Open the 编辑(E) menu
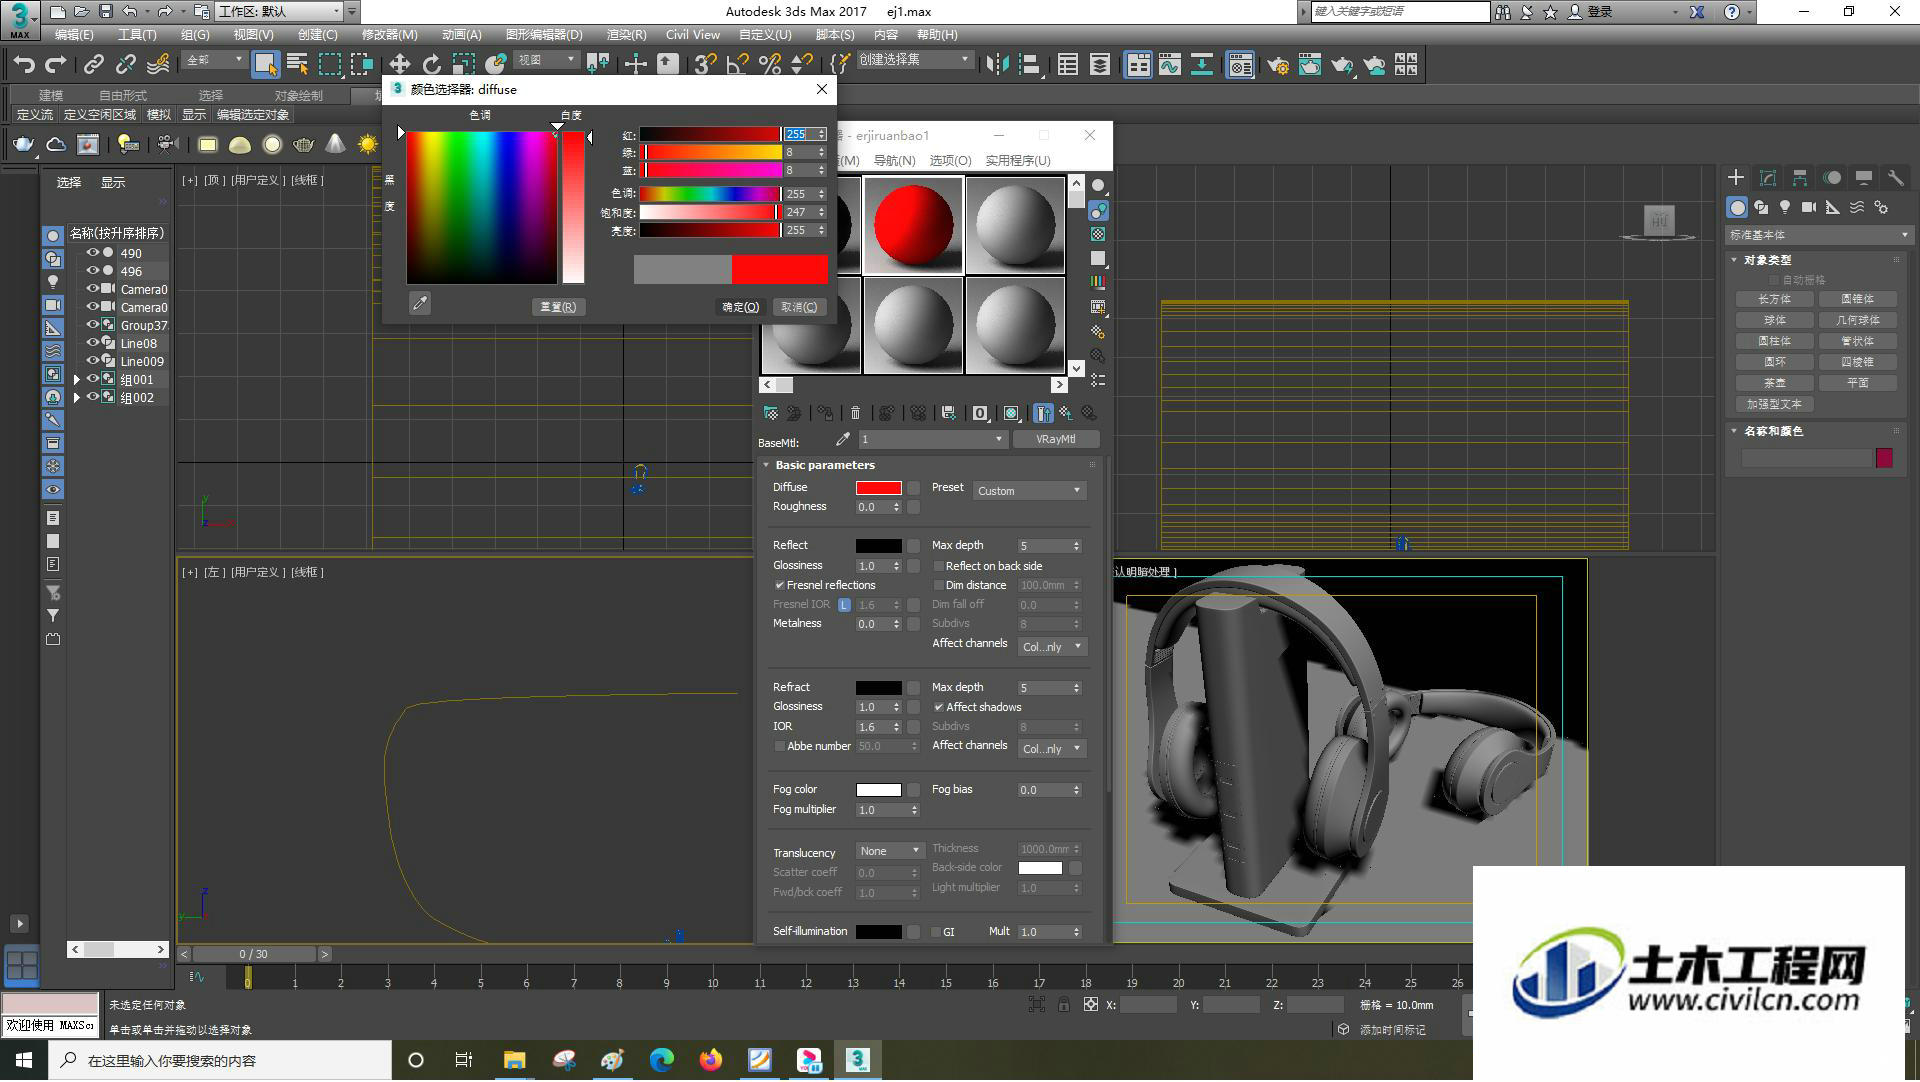Viewport: 1920px width, 1082px height. coord(74,35)
